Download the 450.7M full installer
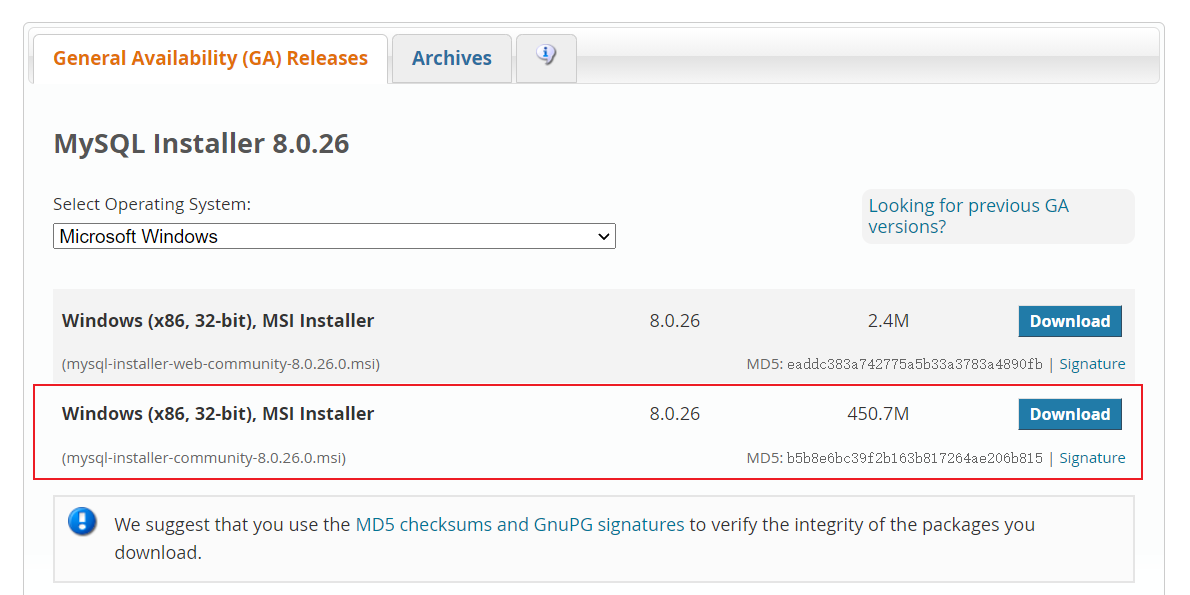This screenshot has width=1190, height=595. [x=1070, y=414]
